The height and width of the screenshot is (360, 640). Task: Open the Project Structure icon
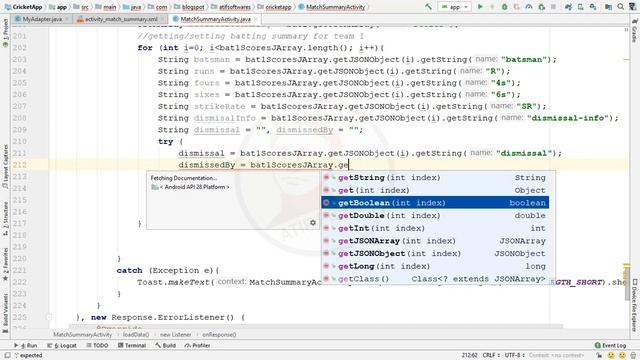pos(608,7)
